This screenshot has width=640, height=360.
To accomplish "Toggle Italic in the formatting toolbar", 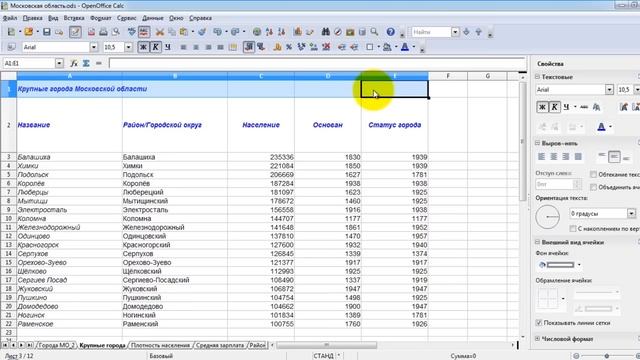I will coord(155,47).
